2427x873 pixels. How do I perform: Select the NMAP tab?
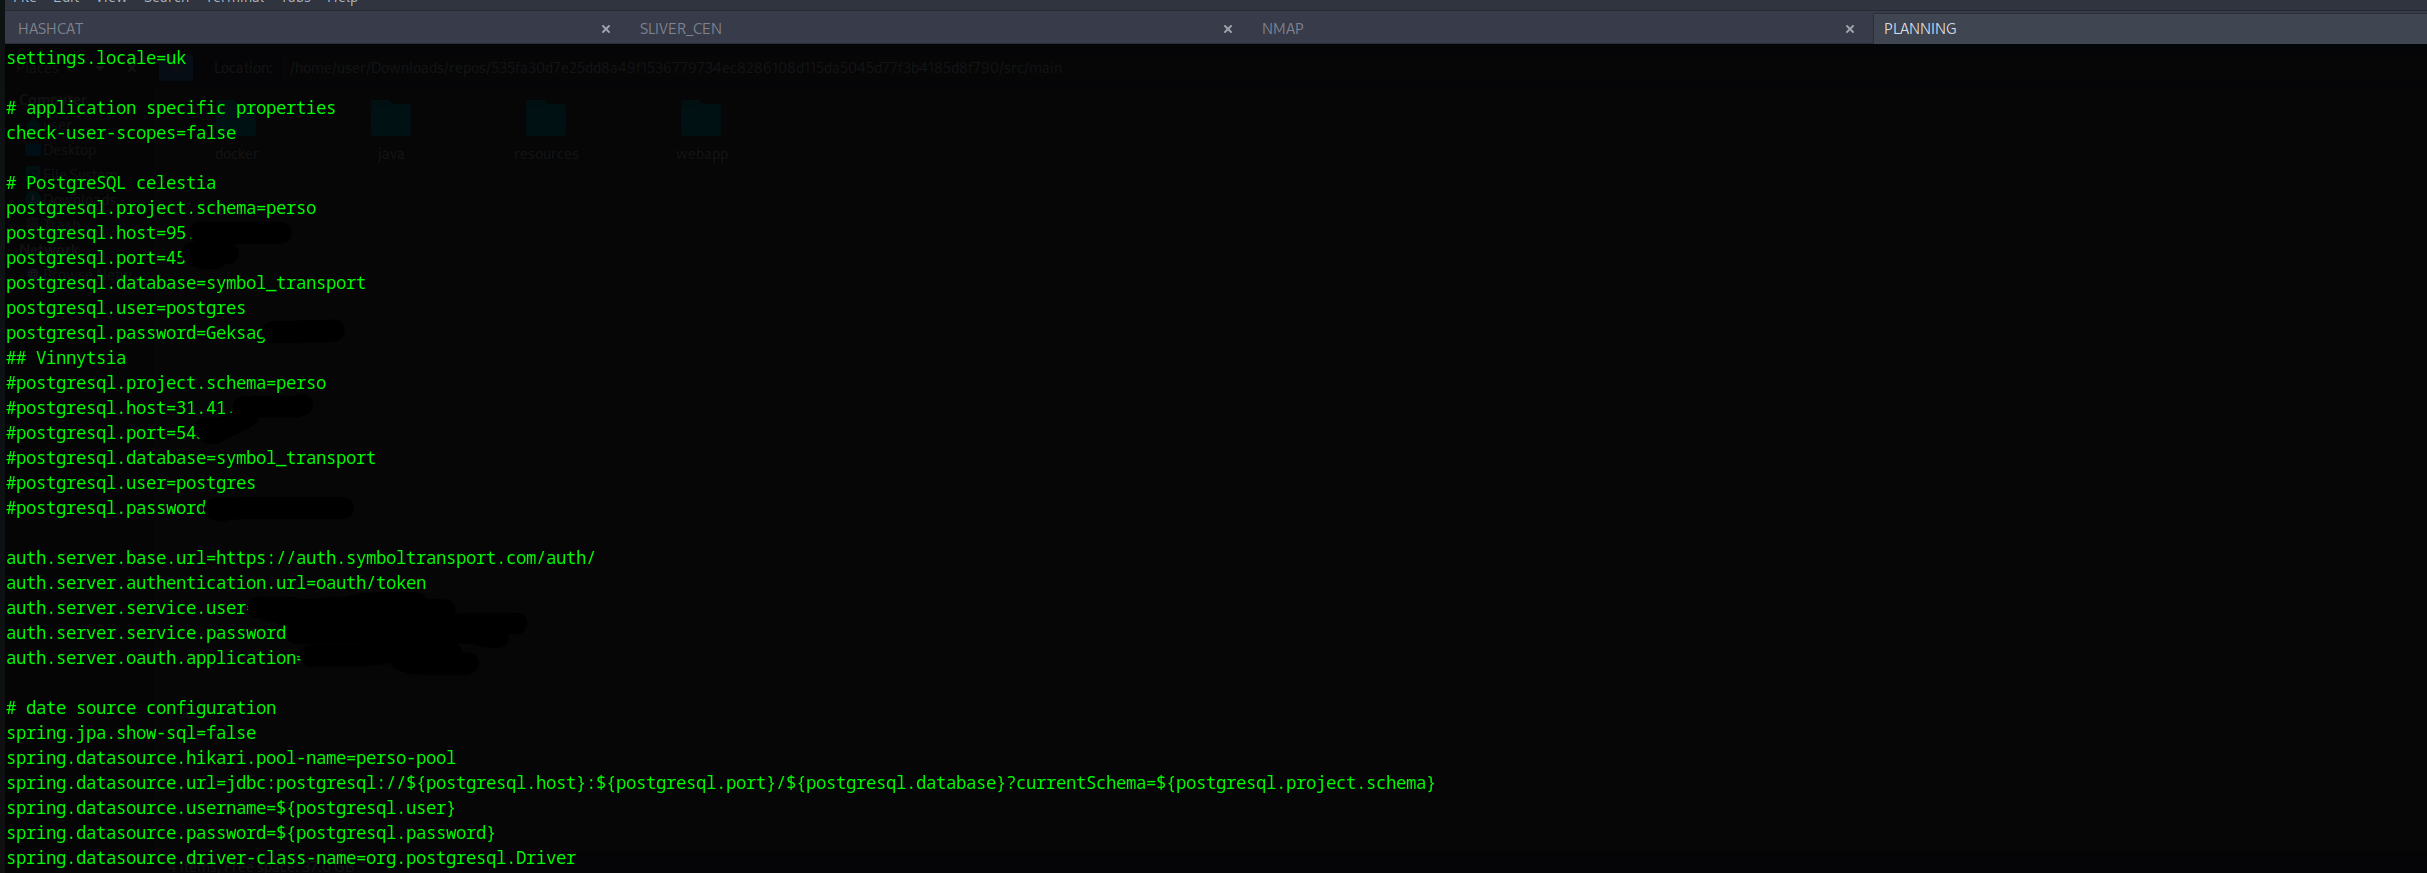[x=1282, y=29]
